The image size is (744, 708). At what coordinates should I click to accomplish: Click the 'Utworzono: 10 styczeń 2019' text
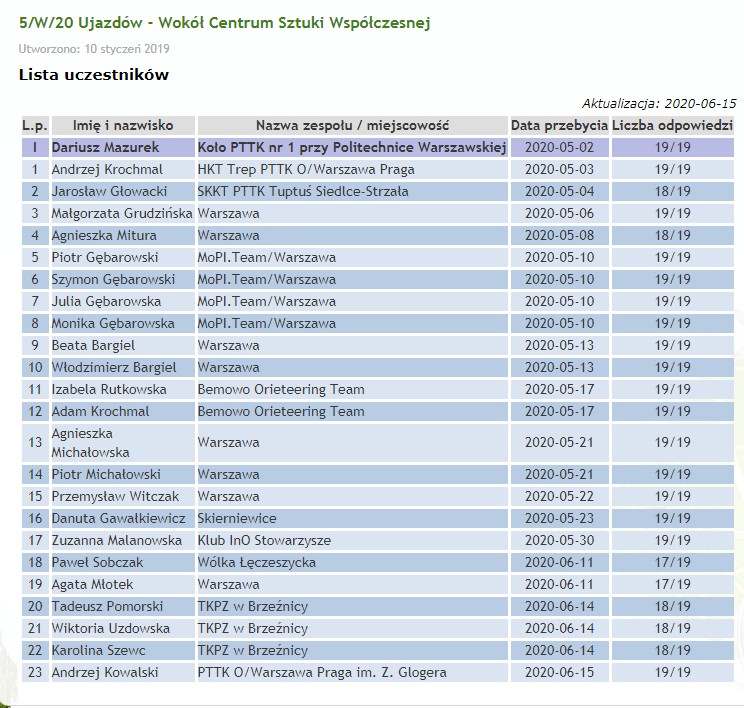(x=94, y=49)
